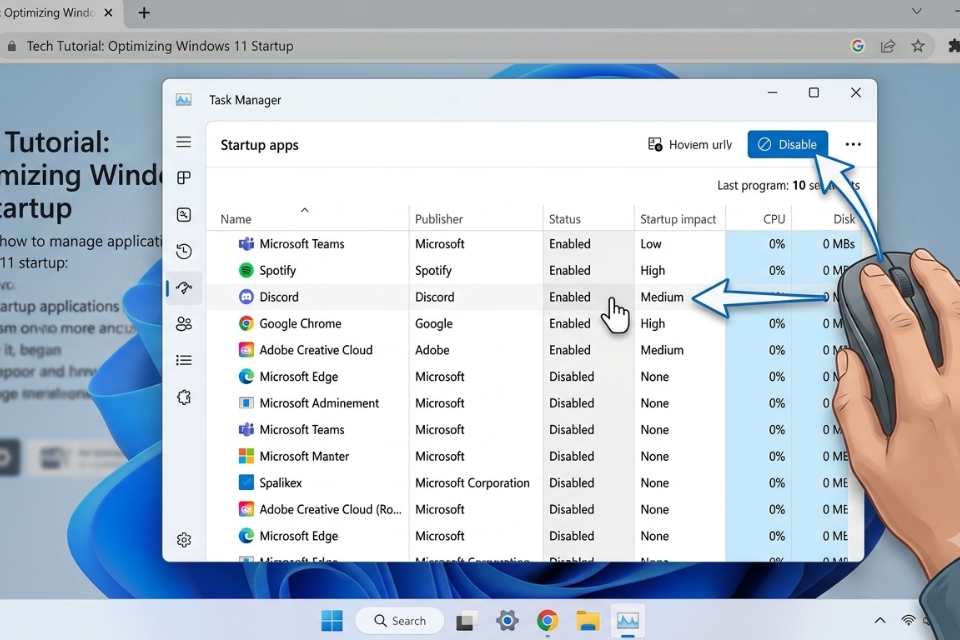The image size is (960, 640).
Task: Bookmark the page with the star icon
Action: (918, 46)
